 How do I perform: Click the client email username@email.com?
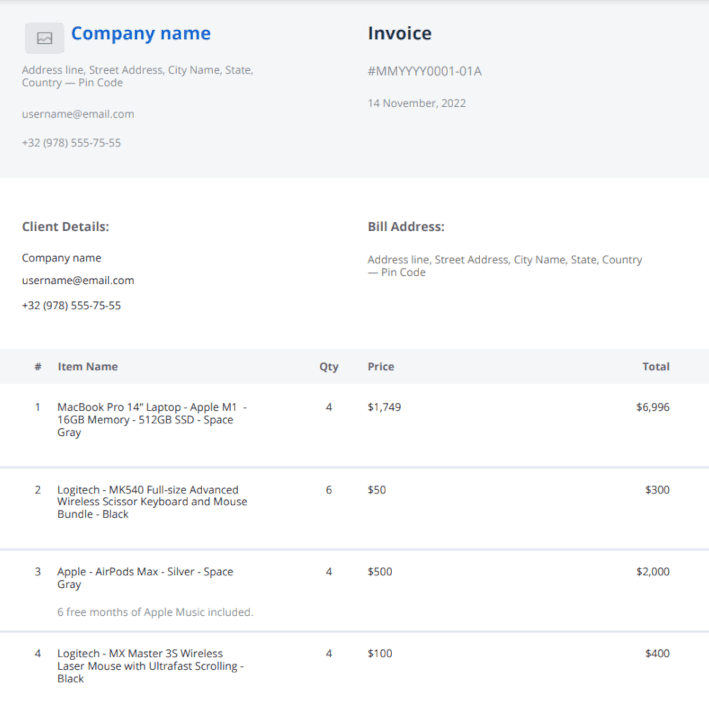point(78,280)
